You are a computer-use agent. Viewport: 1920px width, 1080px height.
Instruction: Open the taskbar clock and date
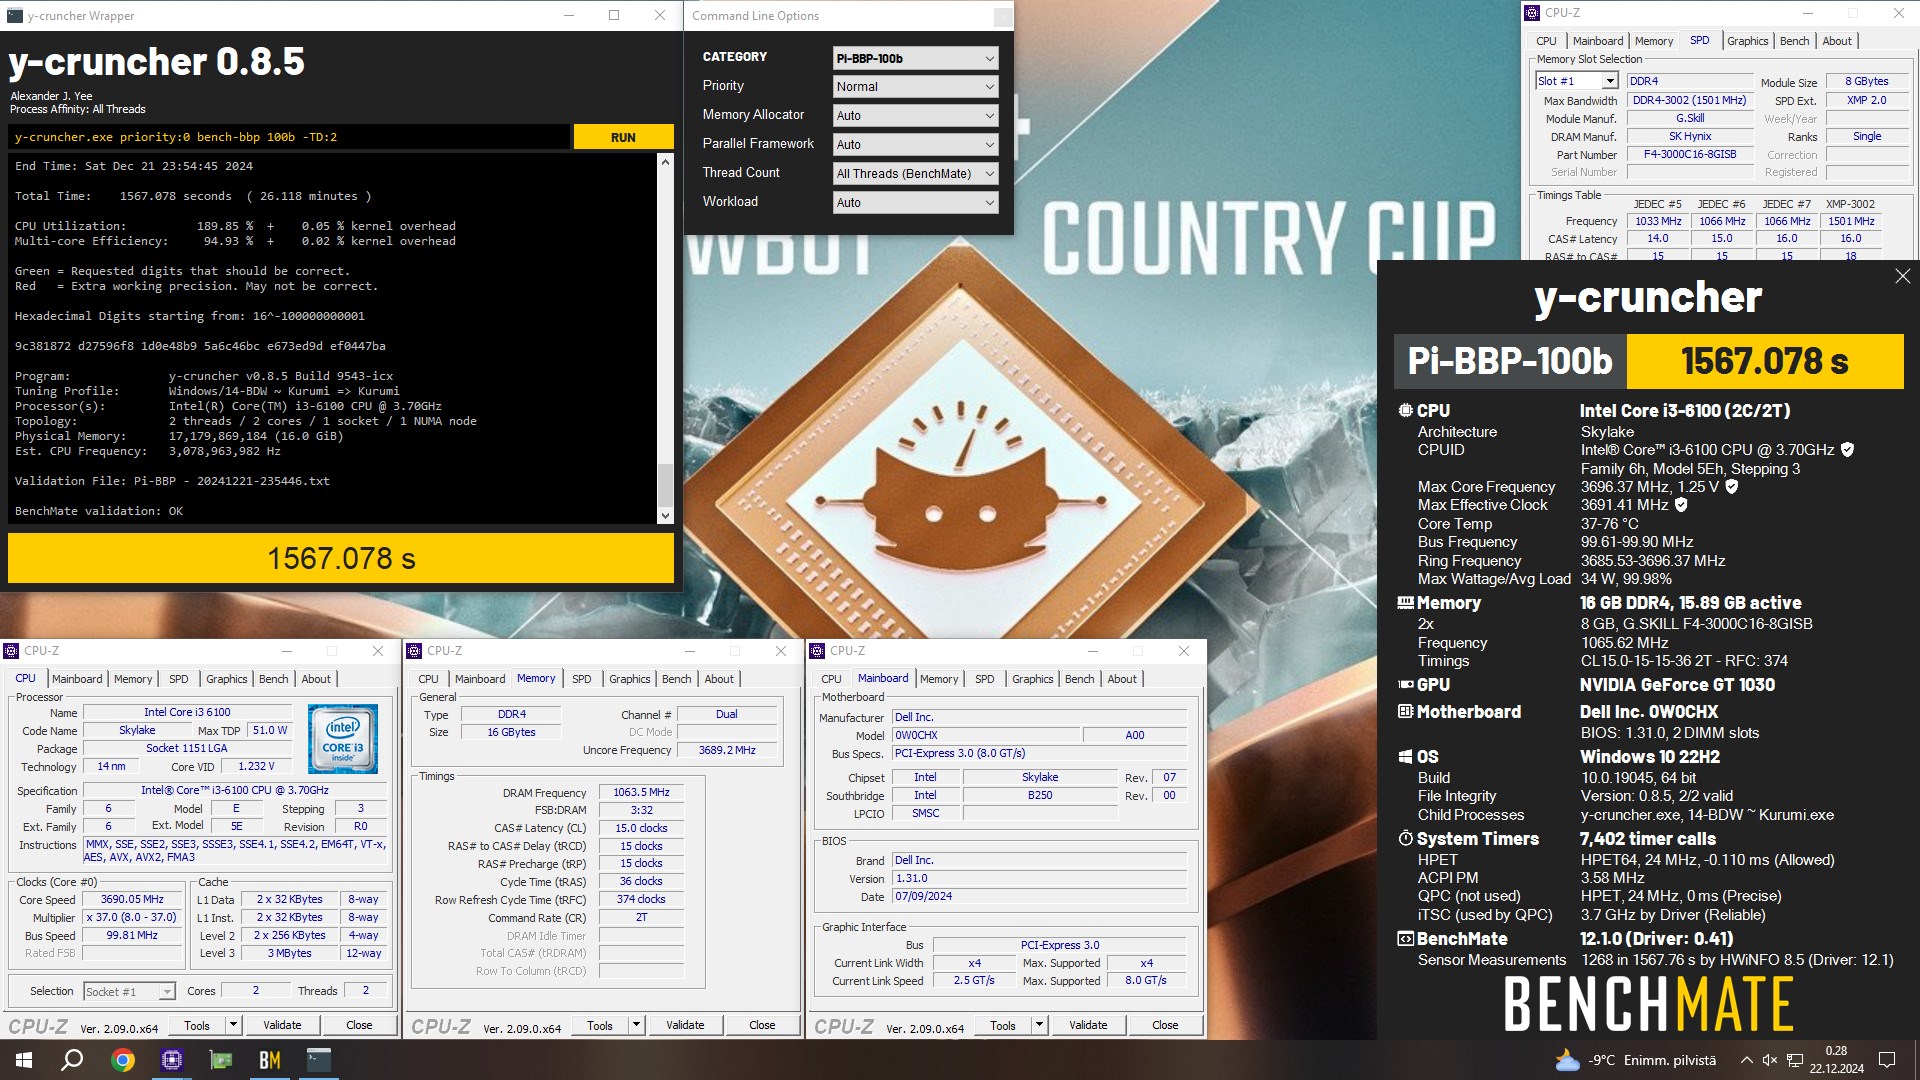point(1836,1060)
